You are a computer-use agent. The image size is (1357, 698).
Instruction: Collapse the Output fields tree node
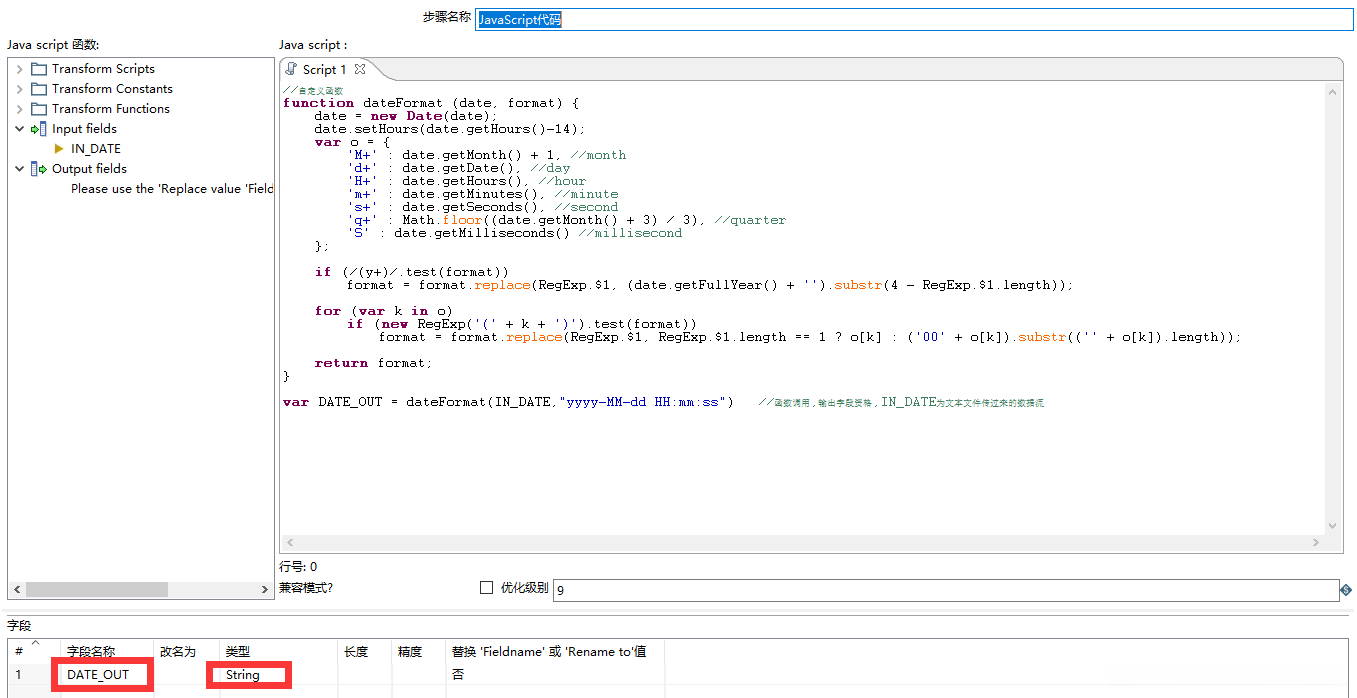pos(20,169)
